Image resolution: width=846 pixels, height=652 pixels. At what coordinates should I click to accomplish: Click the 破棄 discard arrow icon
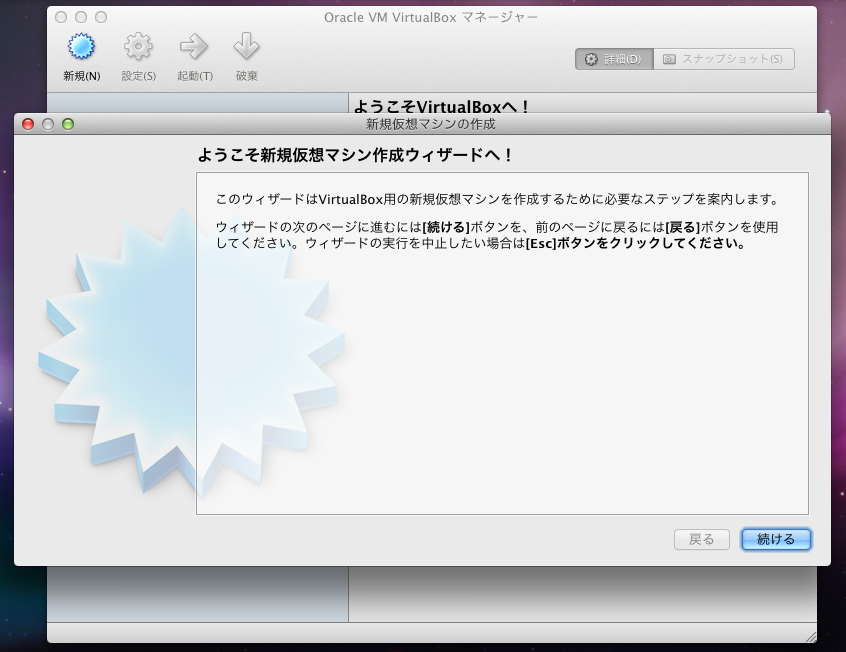(x=247, y=47)
